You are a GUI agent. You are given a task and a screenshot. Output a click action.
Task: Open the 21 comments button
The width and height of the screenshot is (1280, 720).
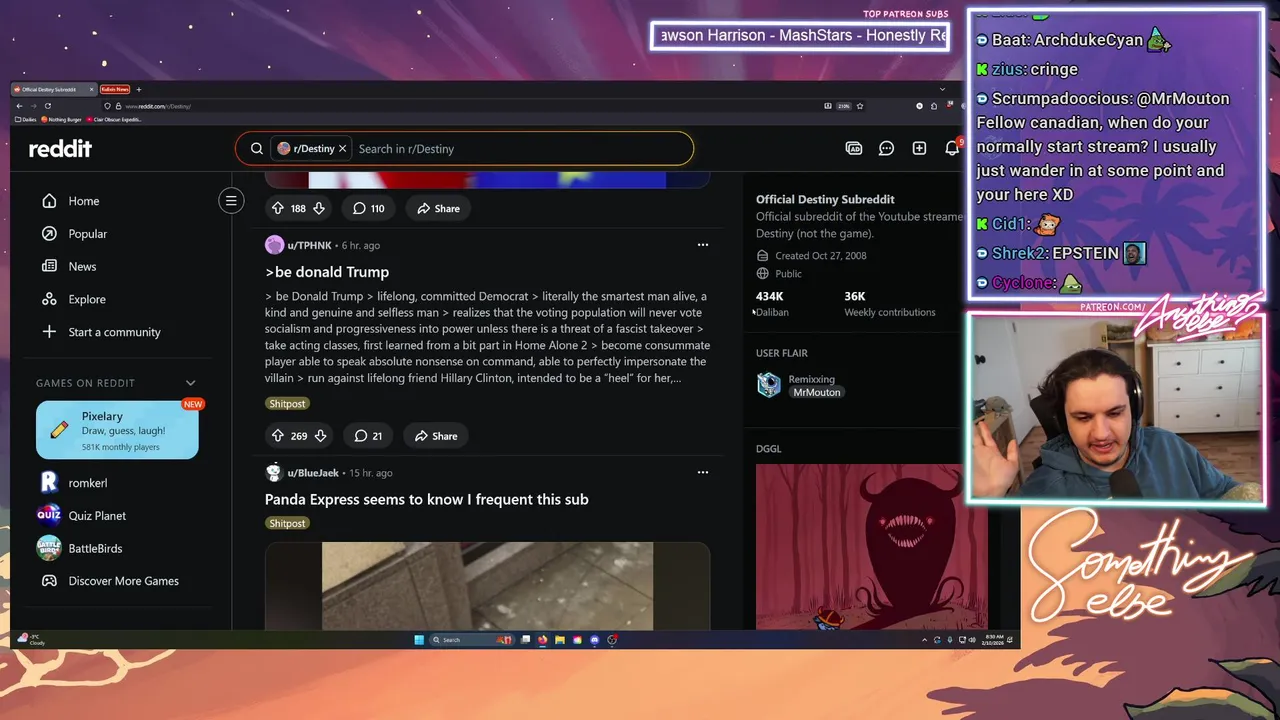coord(368,436)
